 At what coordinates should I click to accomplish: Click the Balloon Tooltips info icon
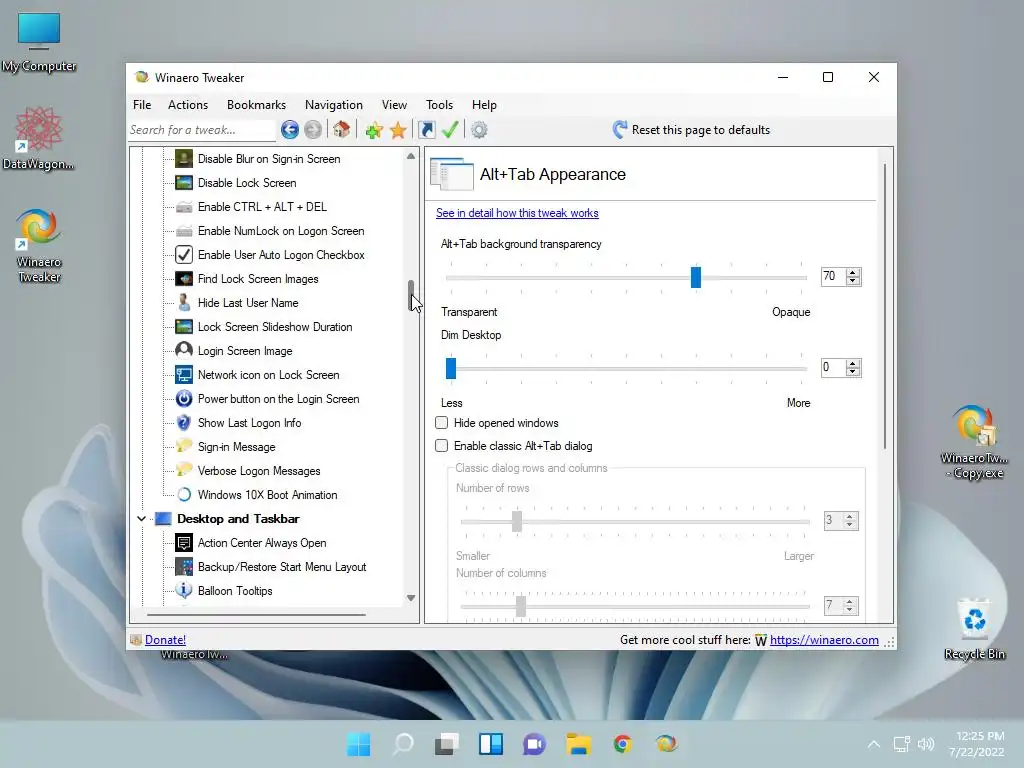click(184, 590)
